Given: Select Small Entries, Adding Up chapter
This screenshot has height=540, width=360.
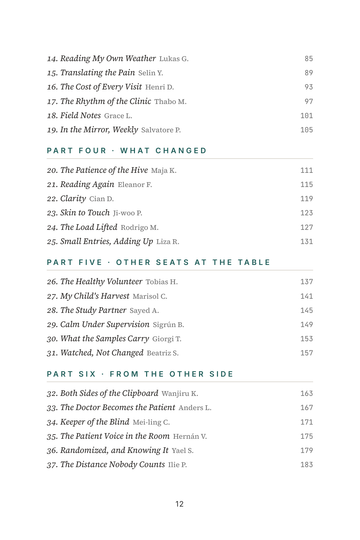Looking at the screenshot, I should click(x=180, y=241).
